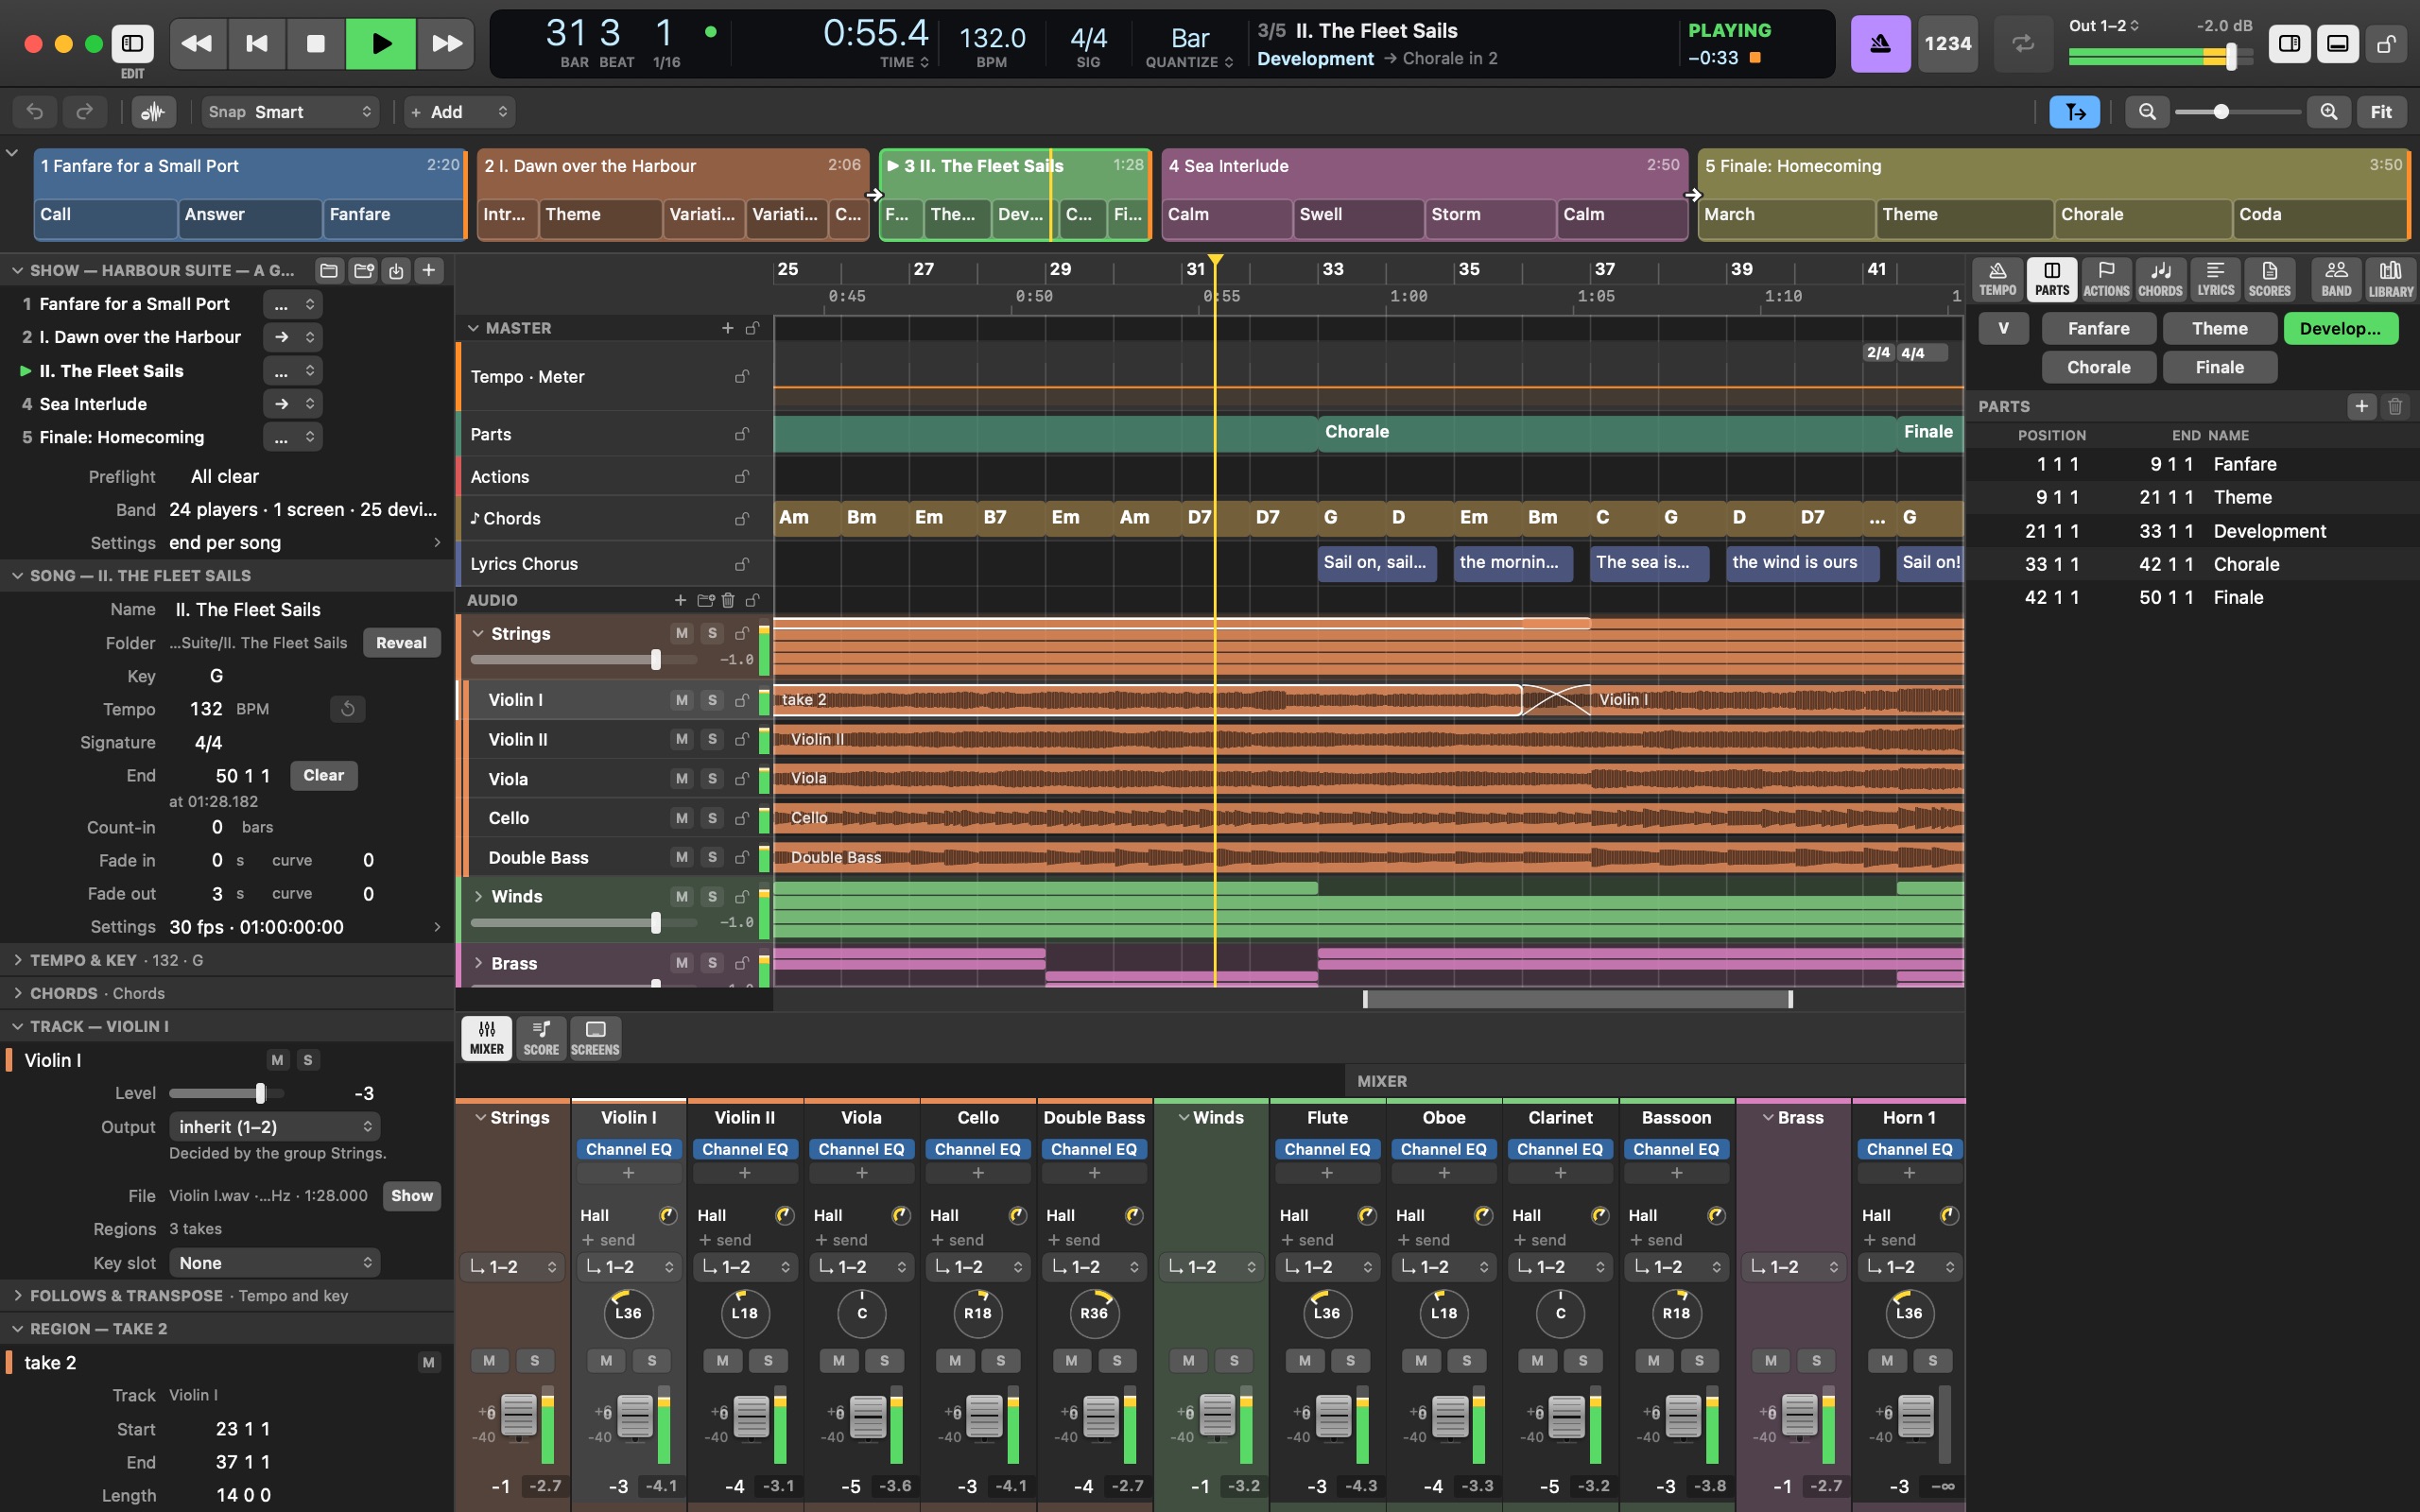This screenshot has width=2420, height=1512.
Task: Adjust the Strings track volume slider
Action: coord(584,660)
